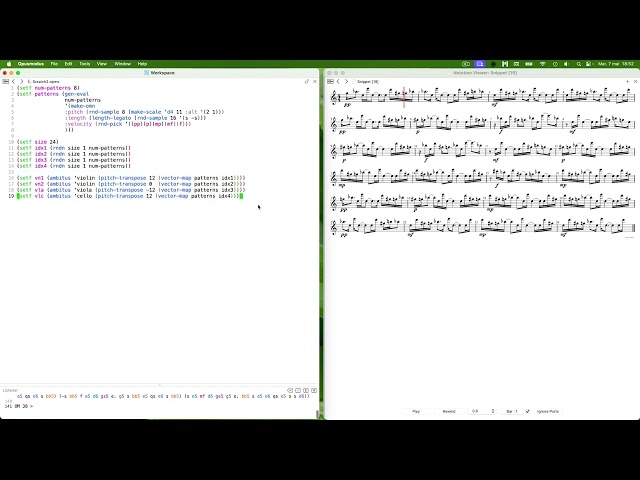Click the Rewind button
The width and height of the screenshot is (640, 480).
click(x=449, y=411)
